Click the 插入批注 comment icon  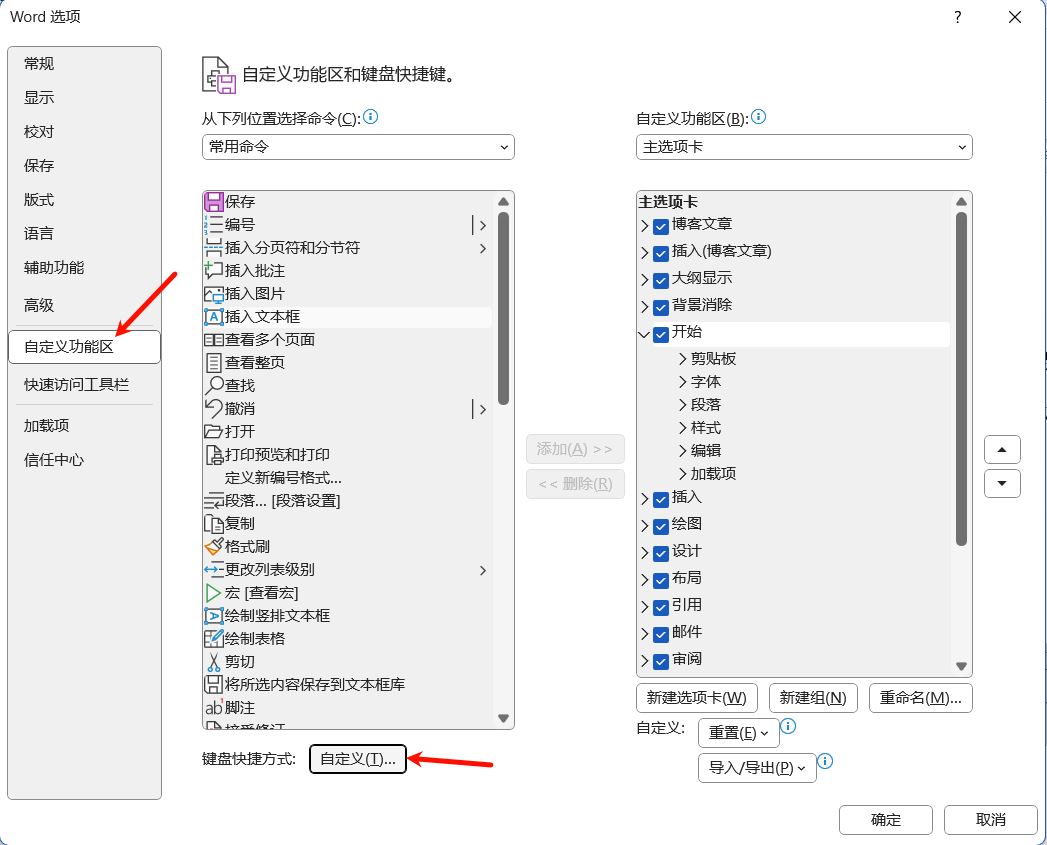point(213,271)
